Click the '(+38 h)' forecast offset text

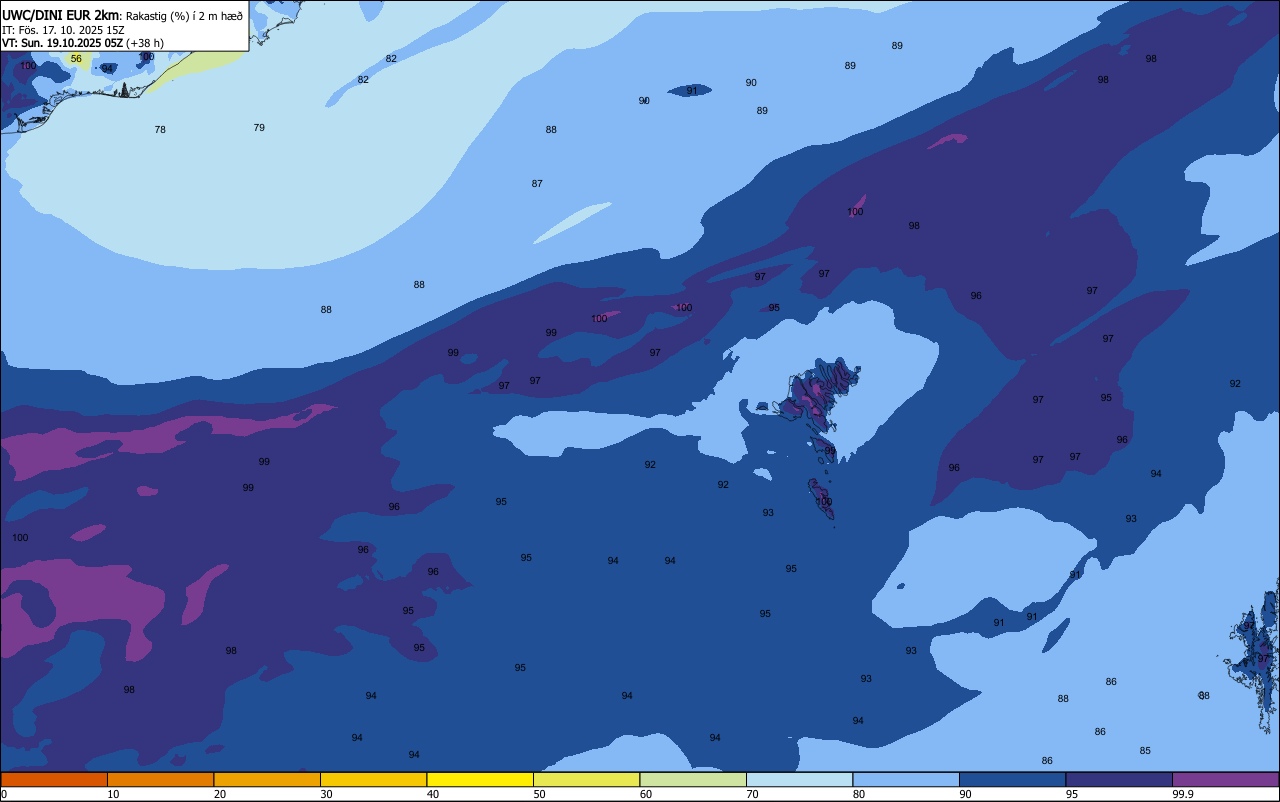coord(145,43)
